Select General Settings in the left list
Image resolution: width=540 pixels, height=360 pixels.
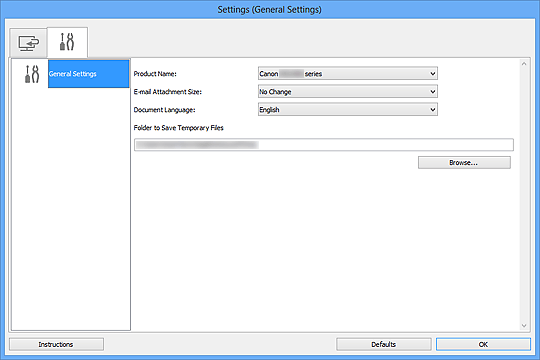[x=89, y=74]
